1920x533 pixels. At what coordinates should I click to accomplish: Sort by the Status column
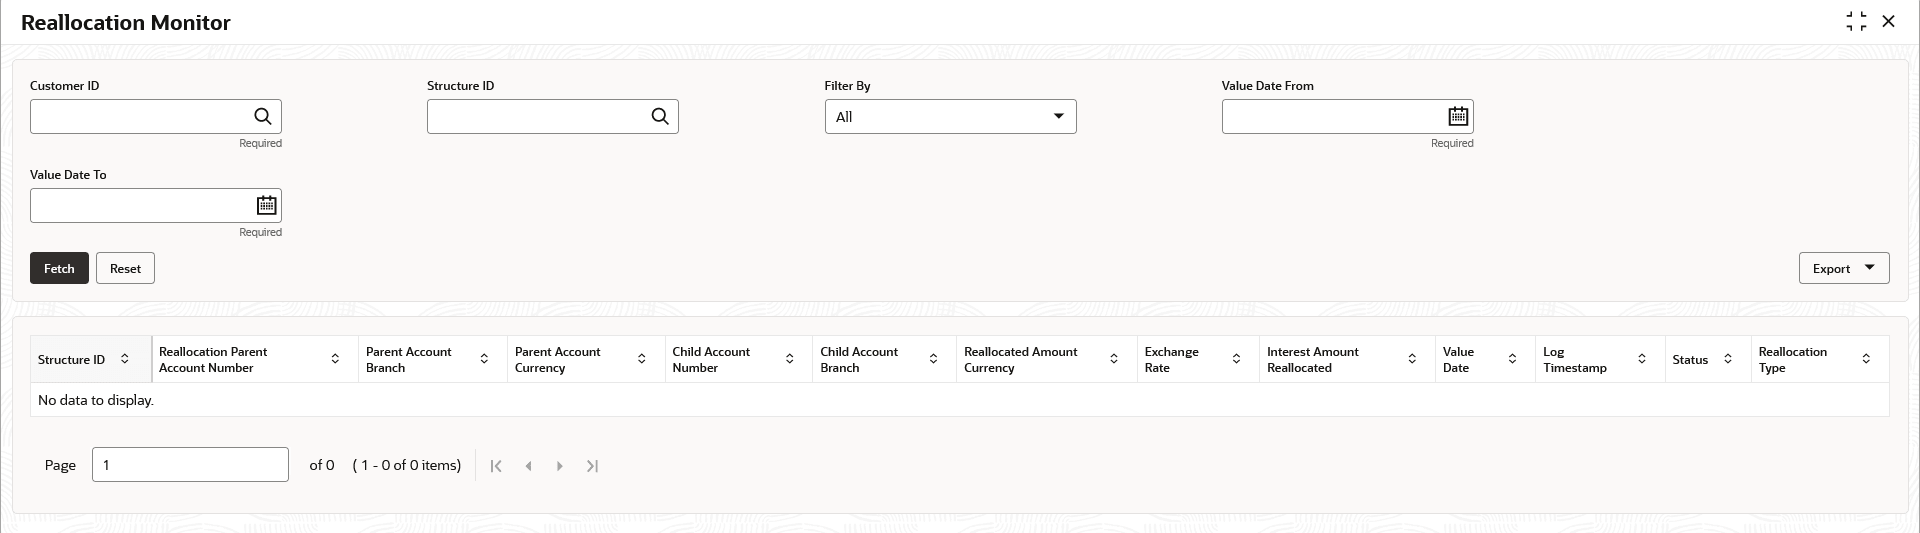coord(1728,359)
